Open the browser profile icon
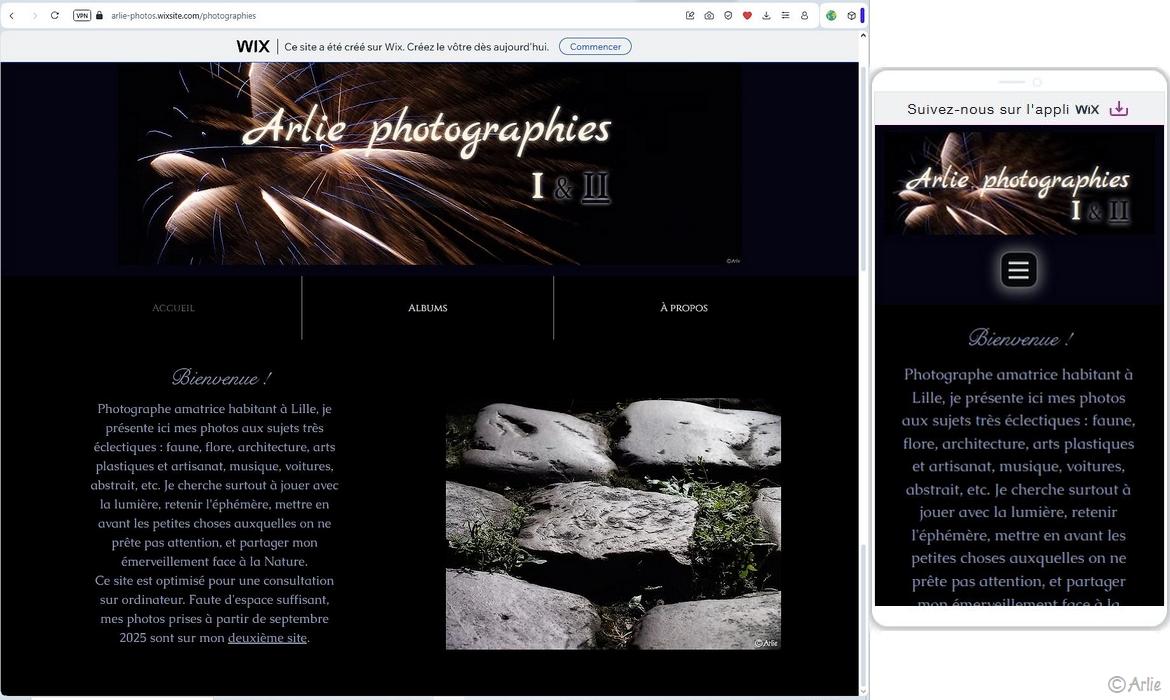This screenshot has height=700, width=1170. click(x=804, y=15)
